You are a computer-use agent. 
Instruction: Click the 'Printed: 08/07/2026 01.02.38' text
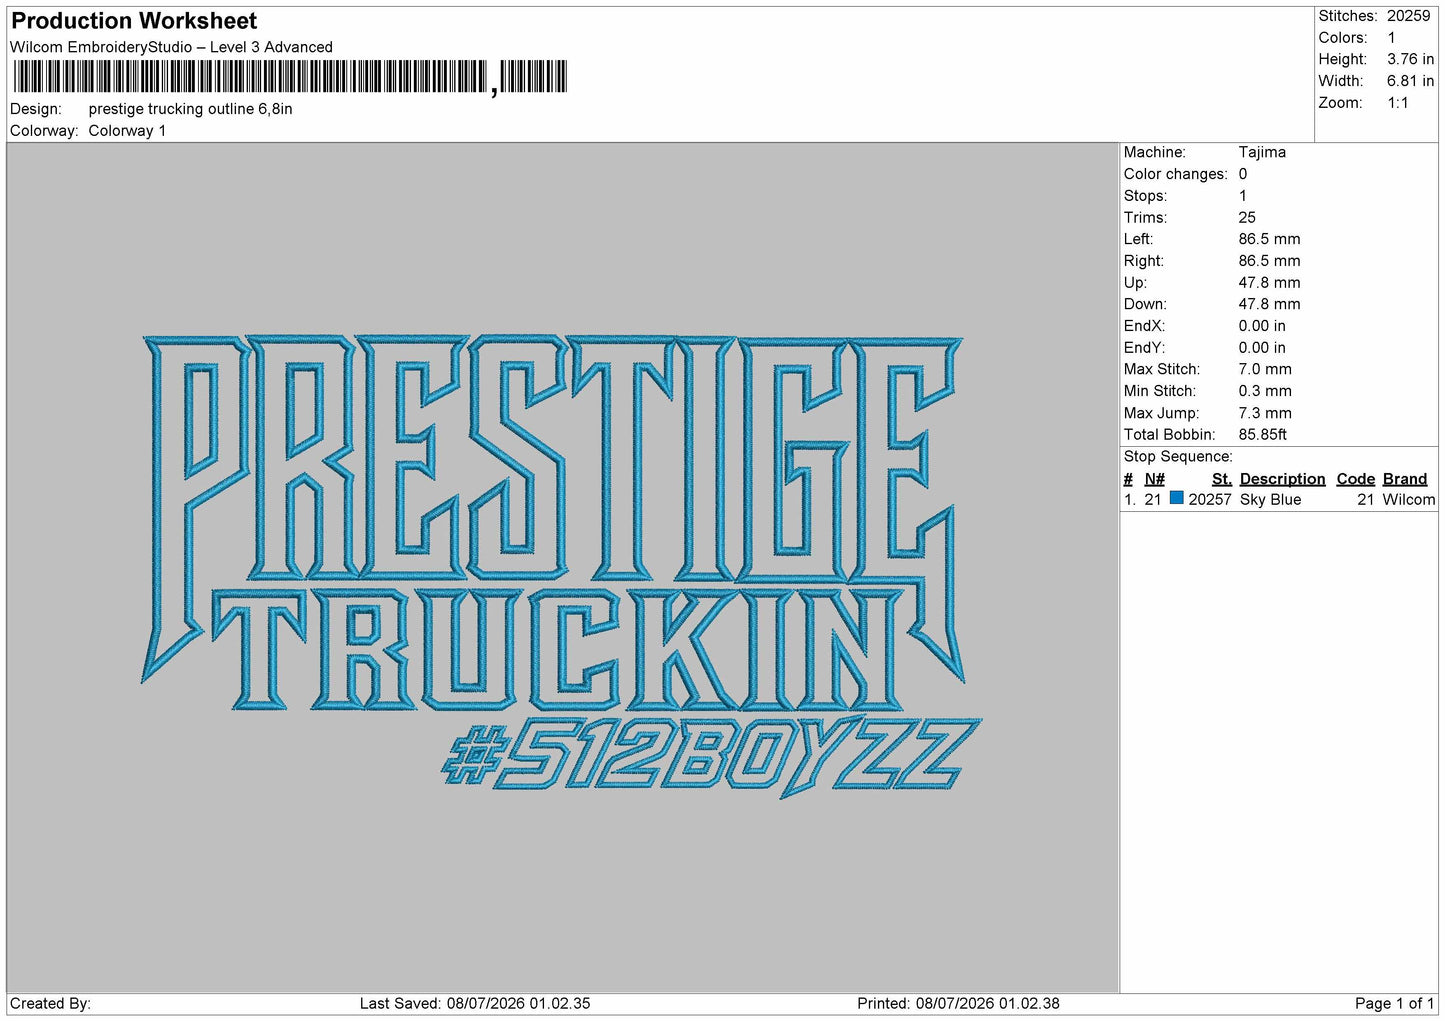tap(958, 1004)
